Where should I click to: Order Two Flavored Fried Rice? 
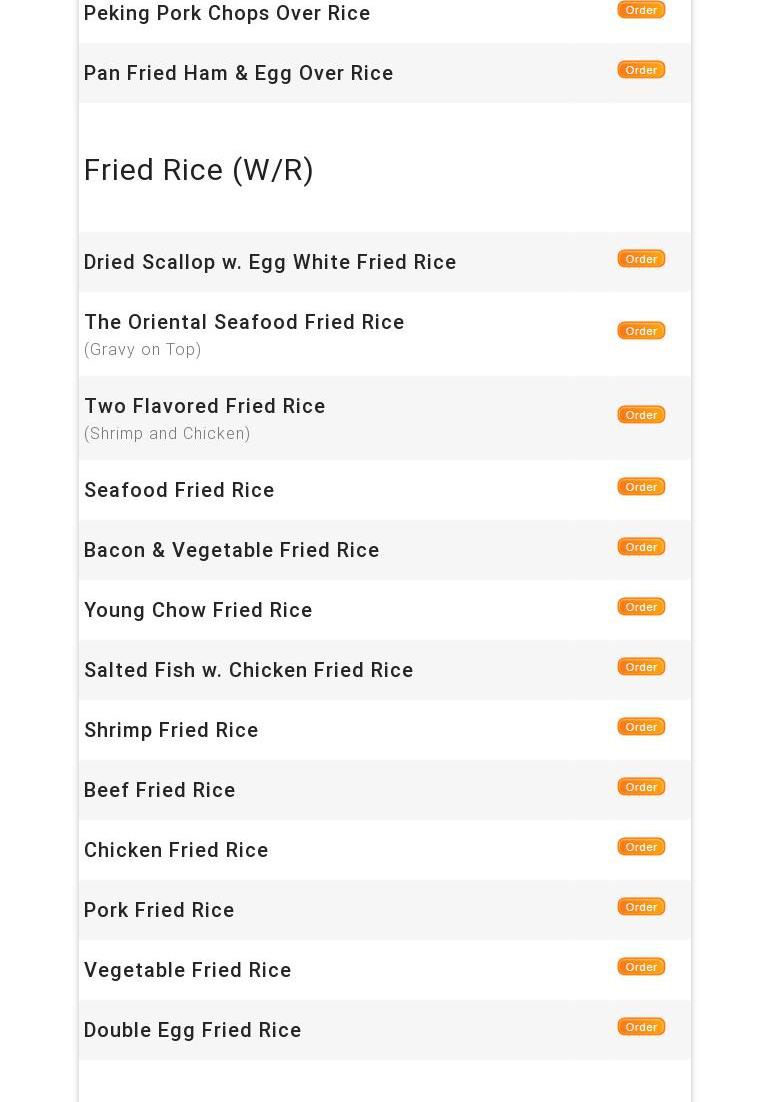[641, 415]
